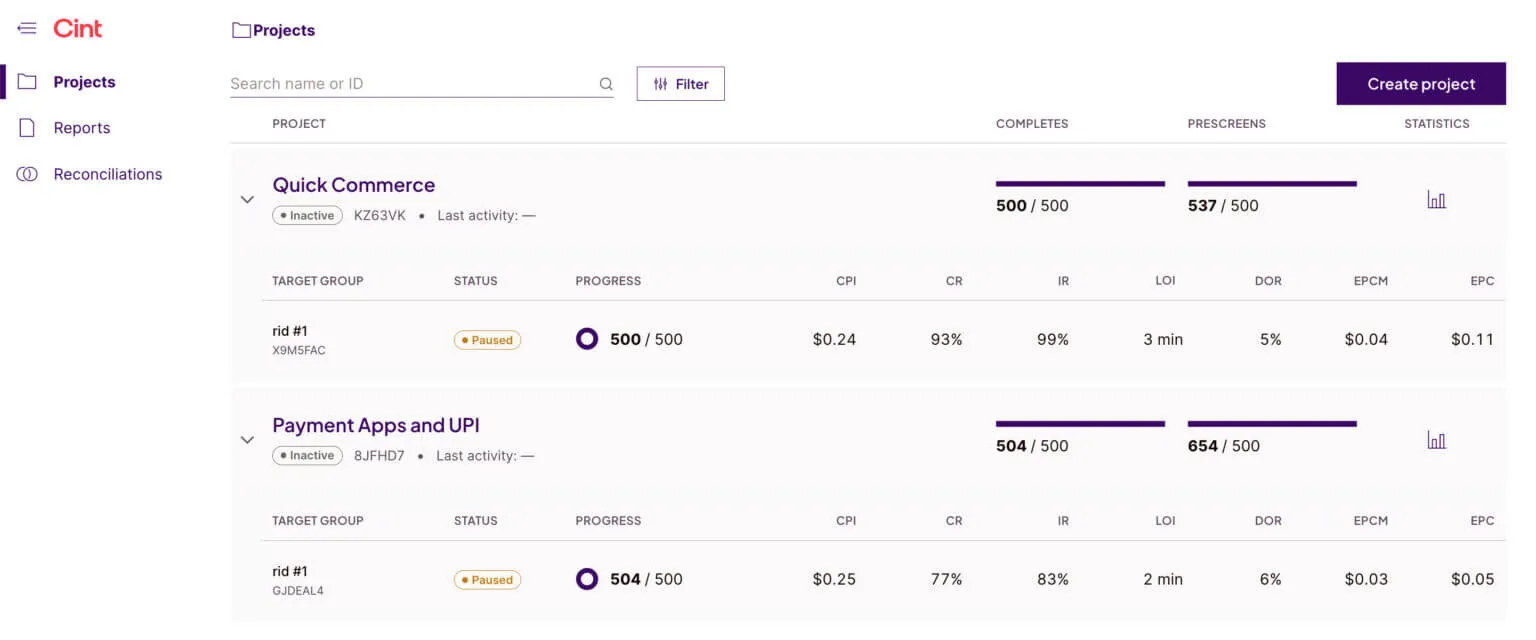Open statistics chart for Payment Apps and UPI
Image resolution: width=1536 pixels, height=640 pixels.
pos(1437,440)
